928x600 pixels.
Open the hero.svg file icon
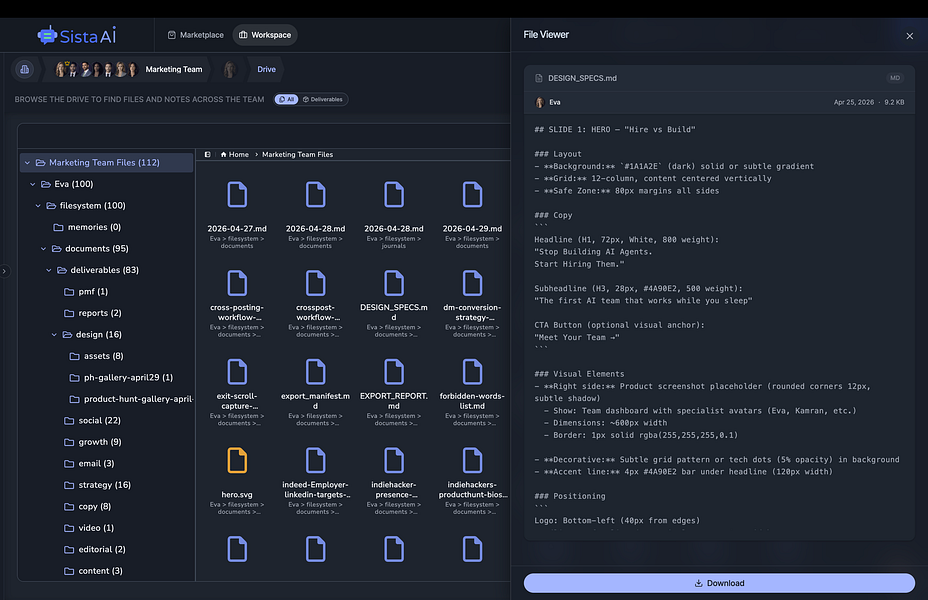tap(237, 460)
